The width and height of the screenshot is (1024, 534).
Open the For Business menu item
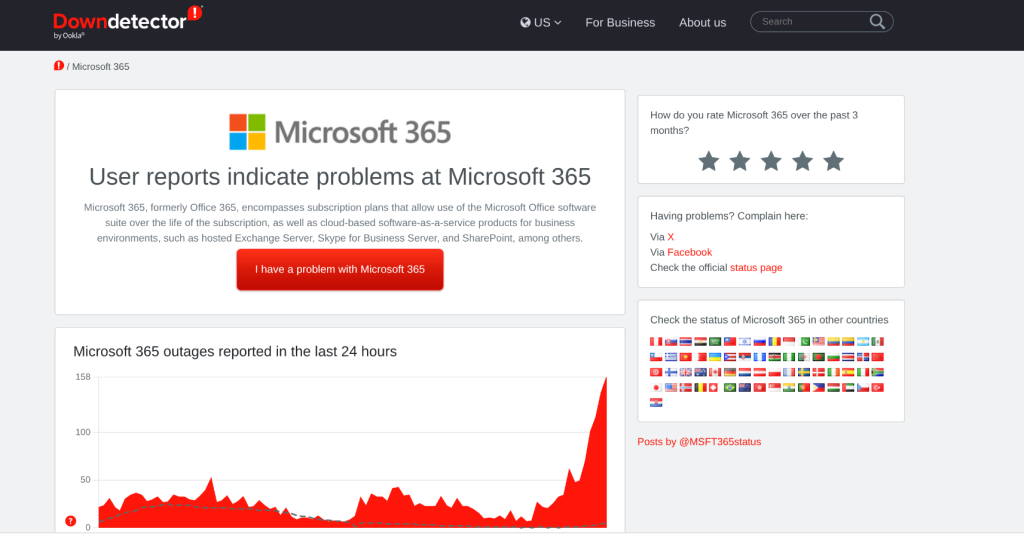tap(620, 22)
